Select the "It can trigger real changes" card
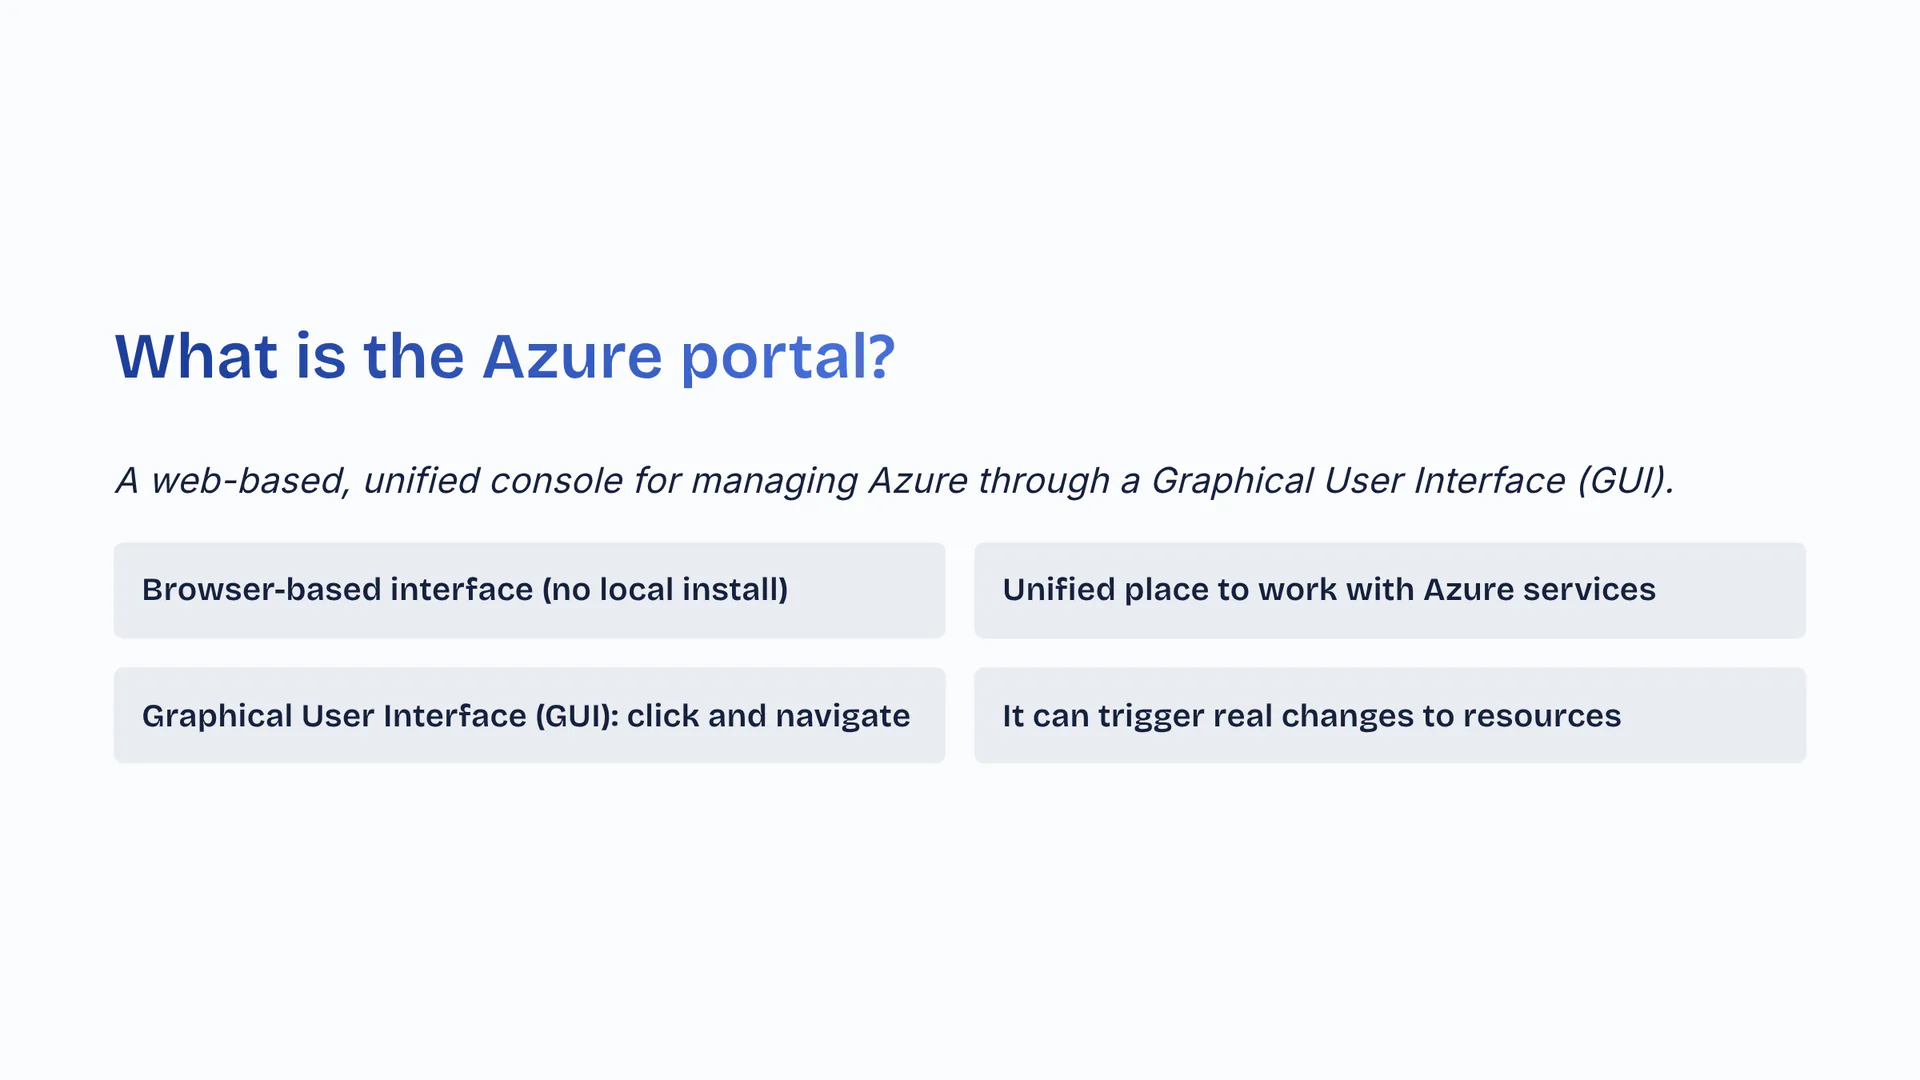This screenshot has width=1920, height=1080. coord(1389,716)
